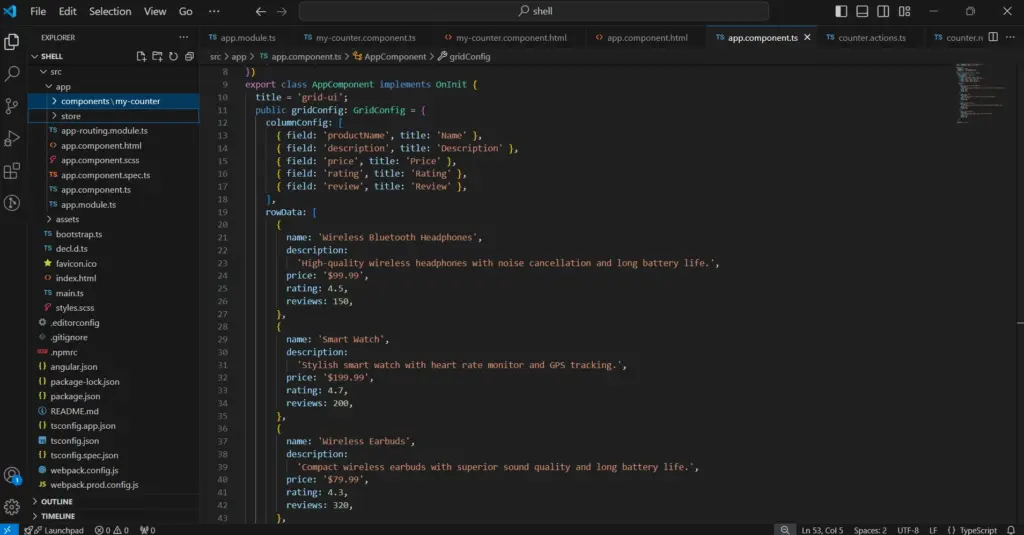
Task: Open editor tab bar more actions
Action: point(1010,37)
